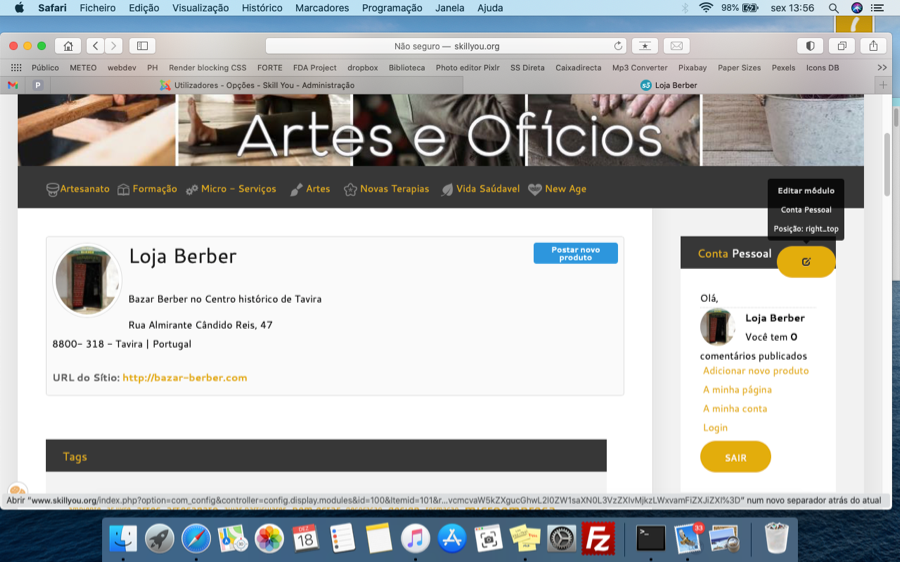Open System Preferences in the Dock

(x=561, y=539)
